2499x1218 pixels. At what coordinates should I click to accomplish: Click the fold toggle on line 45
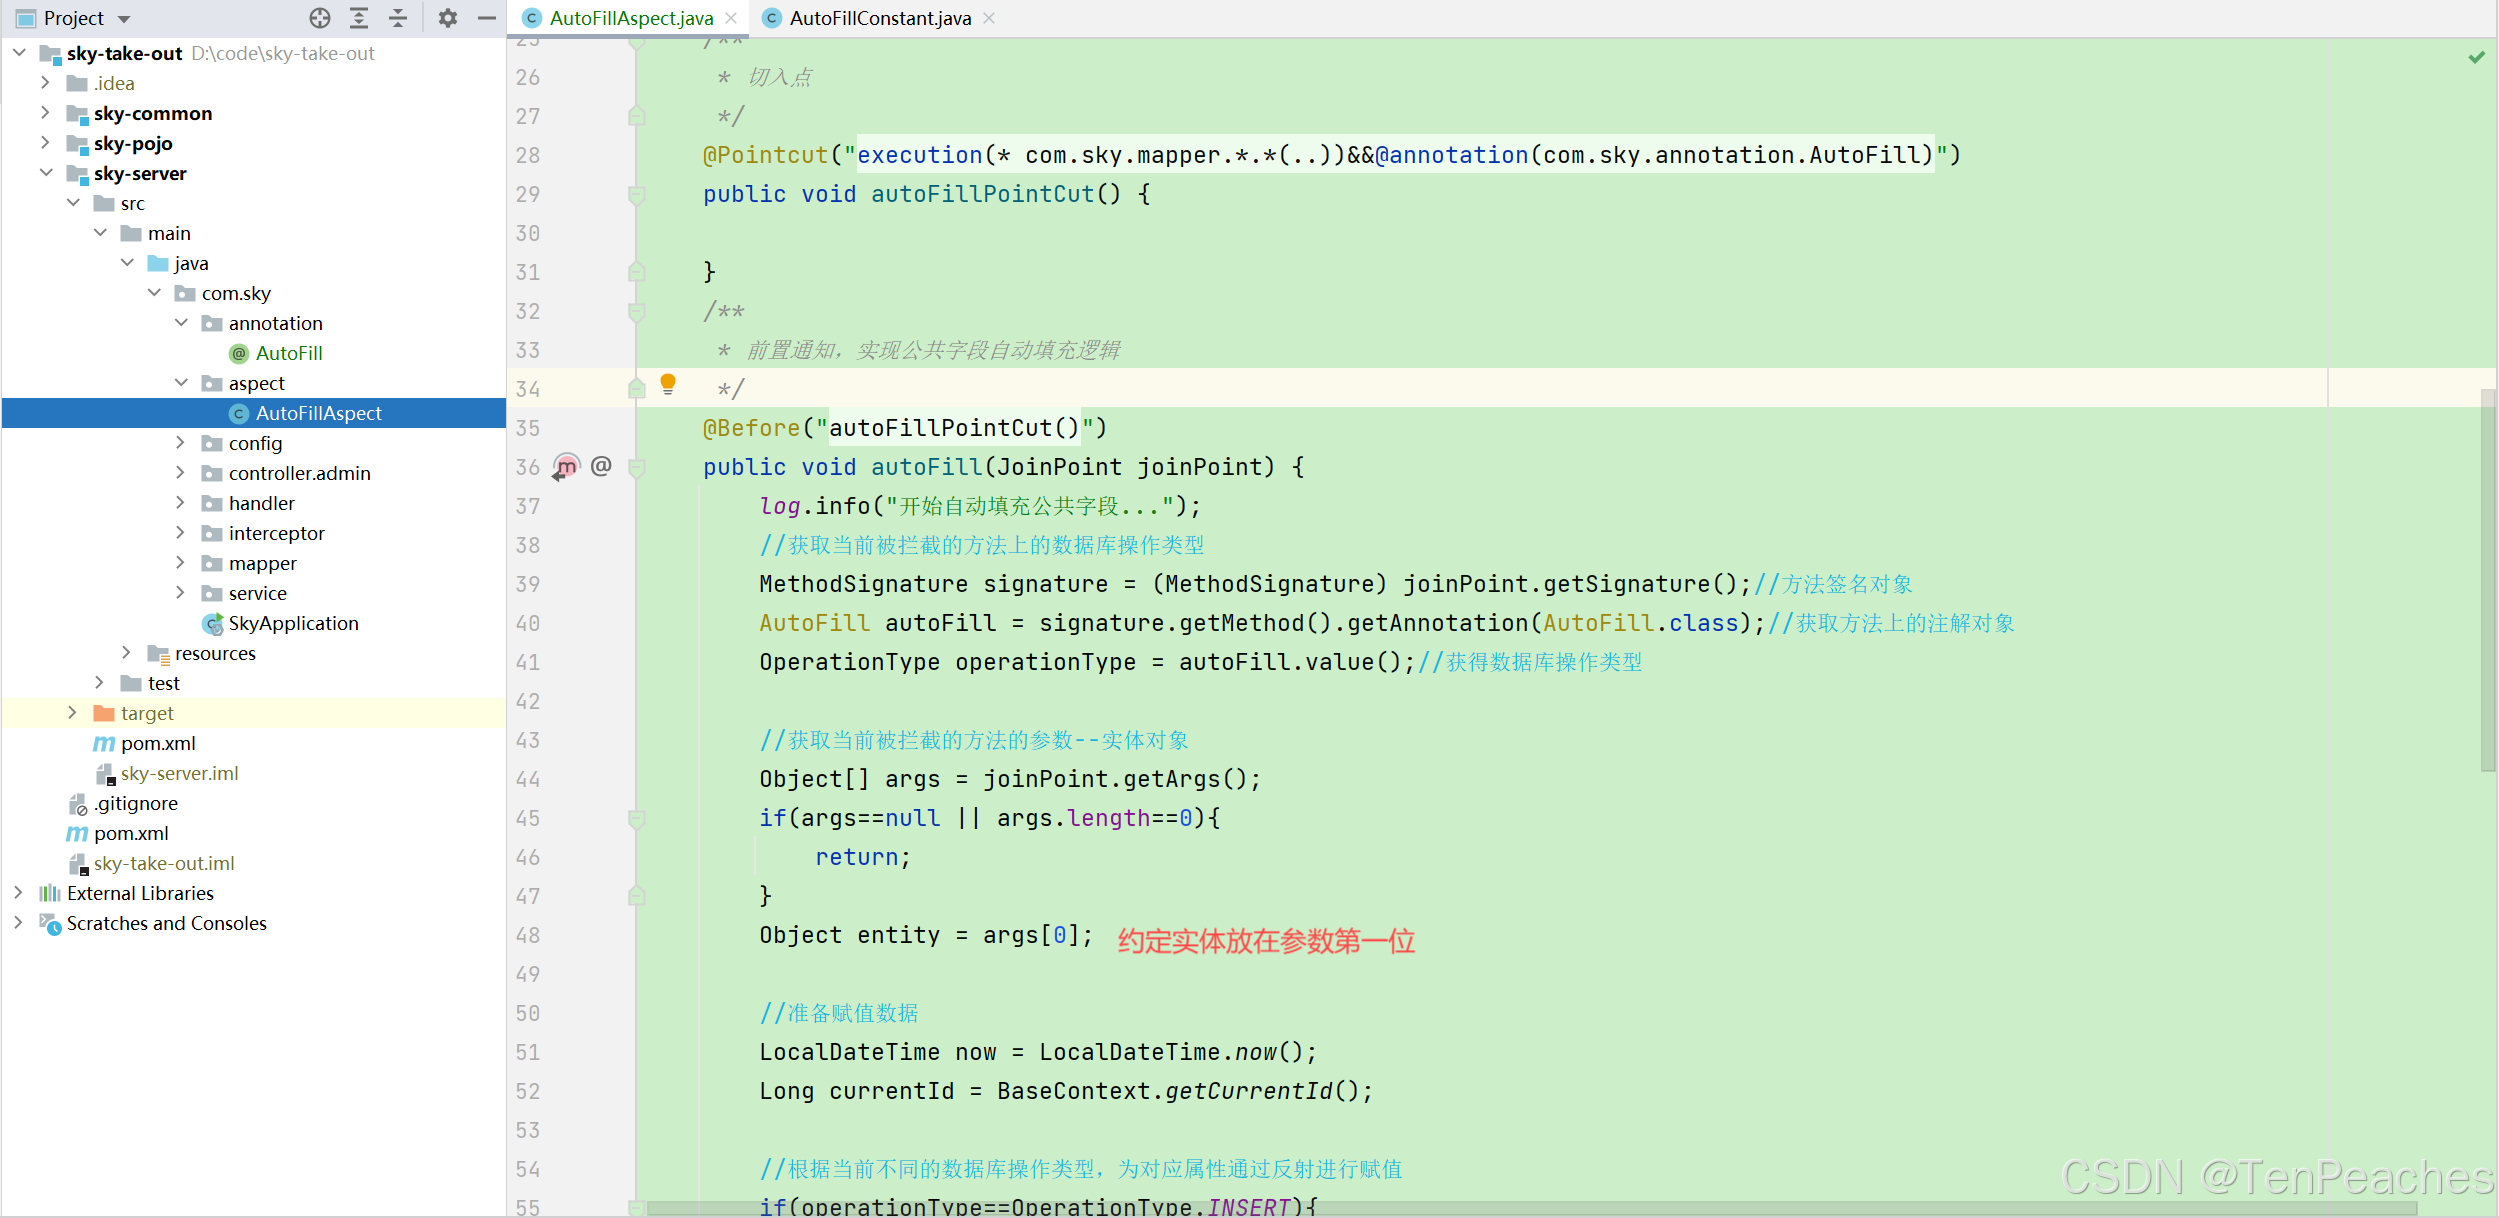tap(636, 818)
